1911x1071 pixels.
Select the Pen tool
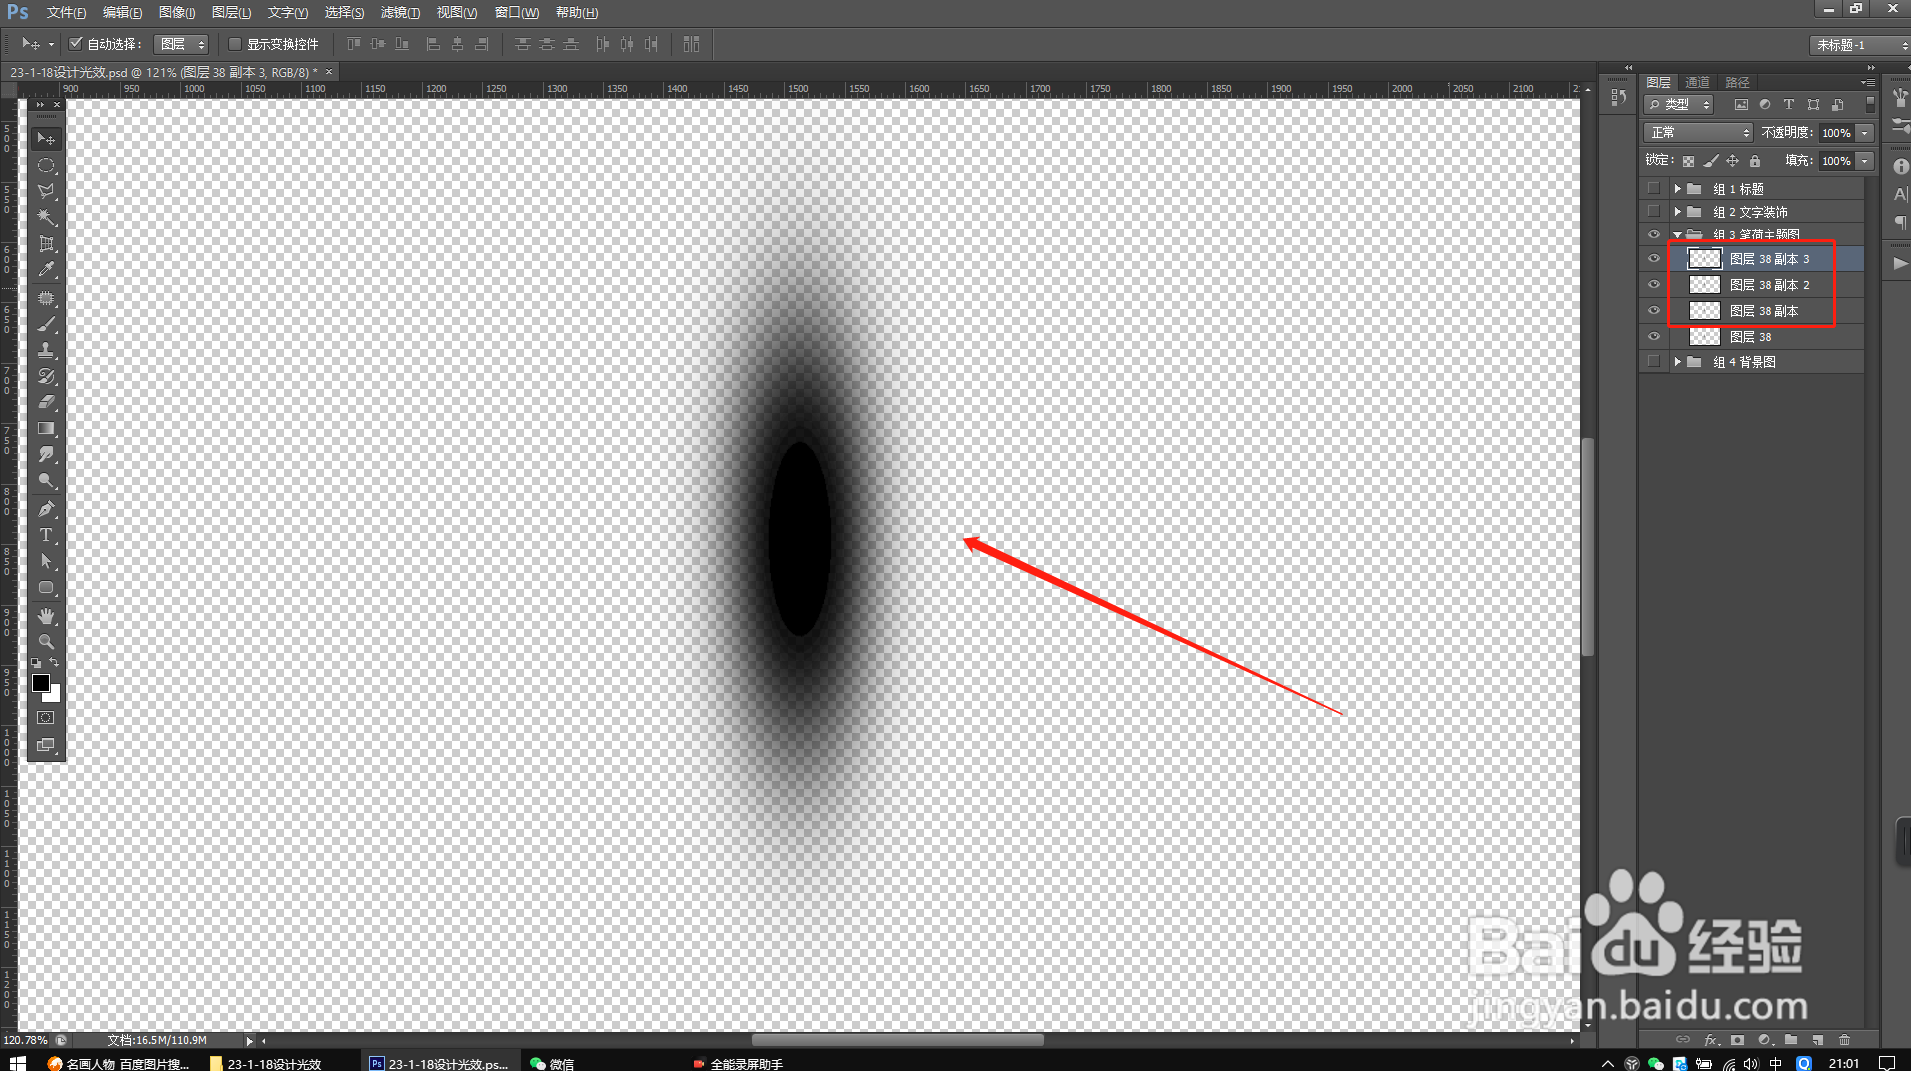click(x=46, y=509)
